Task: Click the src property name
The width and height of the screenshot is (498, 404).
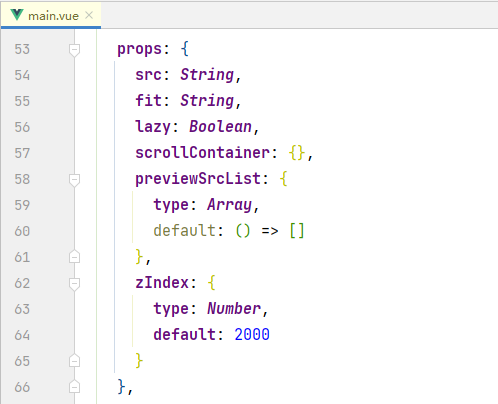Action: tap(148, 75)
